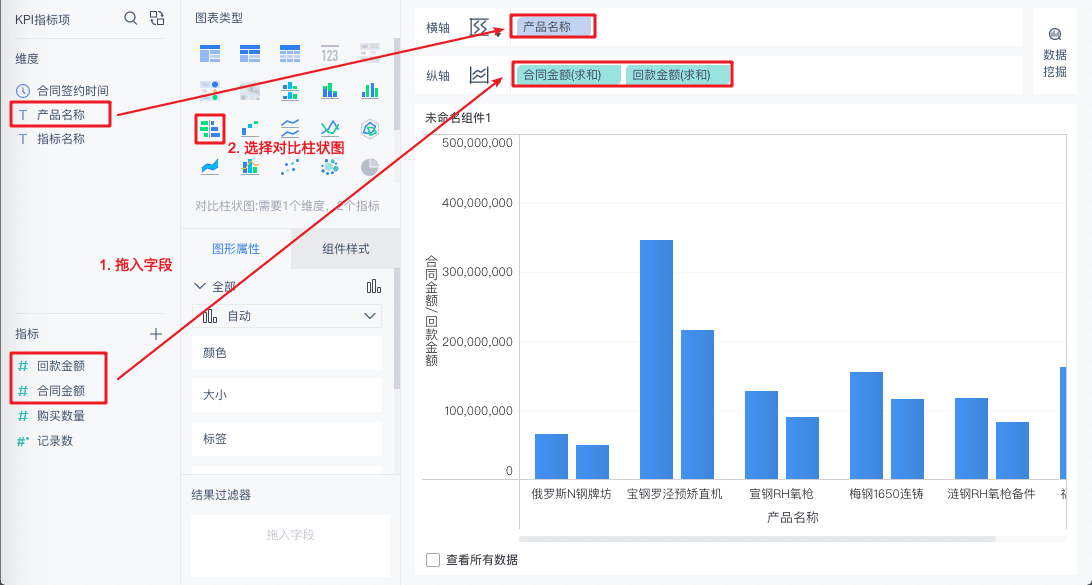Click the 标签 attribute drop box
Screen dimensions: 1092x585
pyautogui.click(x=287, y=439)
